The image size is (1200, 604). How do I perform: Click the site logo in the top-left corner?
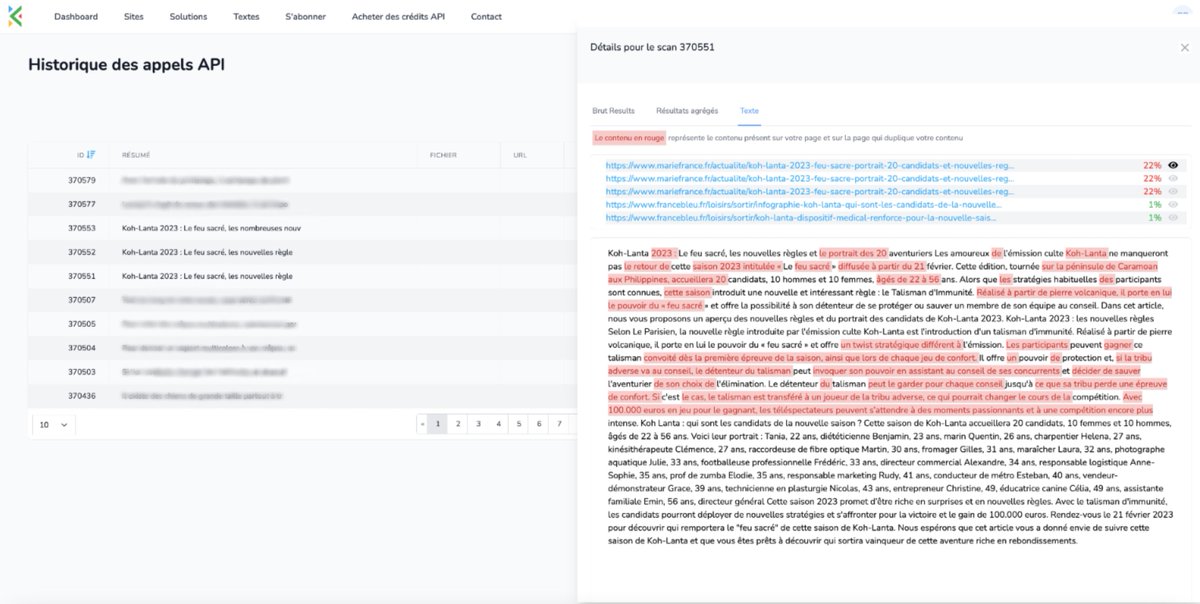click(x=14, y=16)
